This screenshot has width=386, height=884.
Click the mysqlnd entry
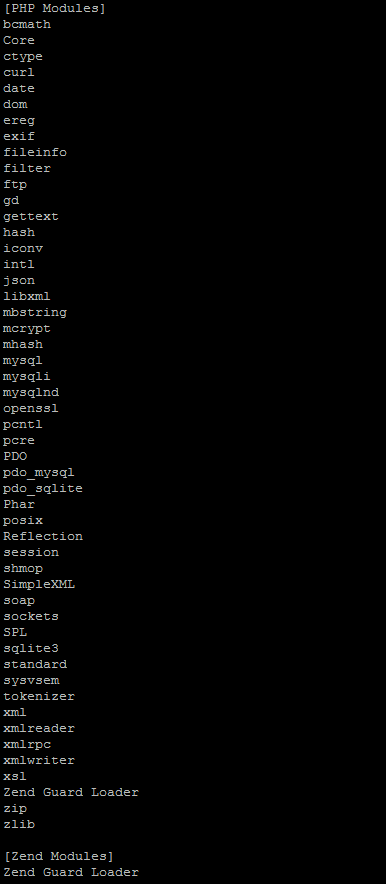tap(30, 392)
